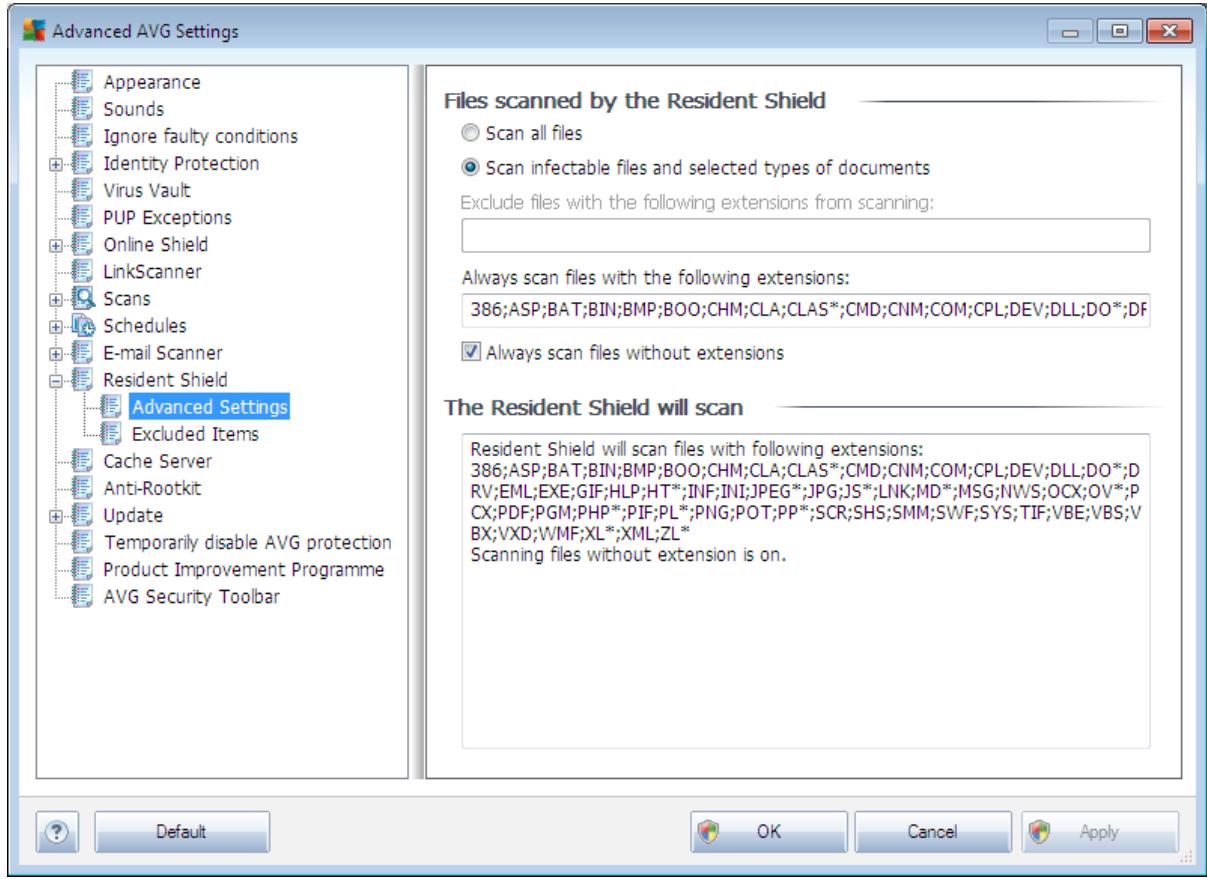
Task: Select Virus Vault in the tree
Action: 146,190
